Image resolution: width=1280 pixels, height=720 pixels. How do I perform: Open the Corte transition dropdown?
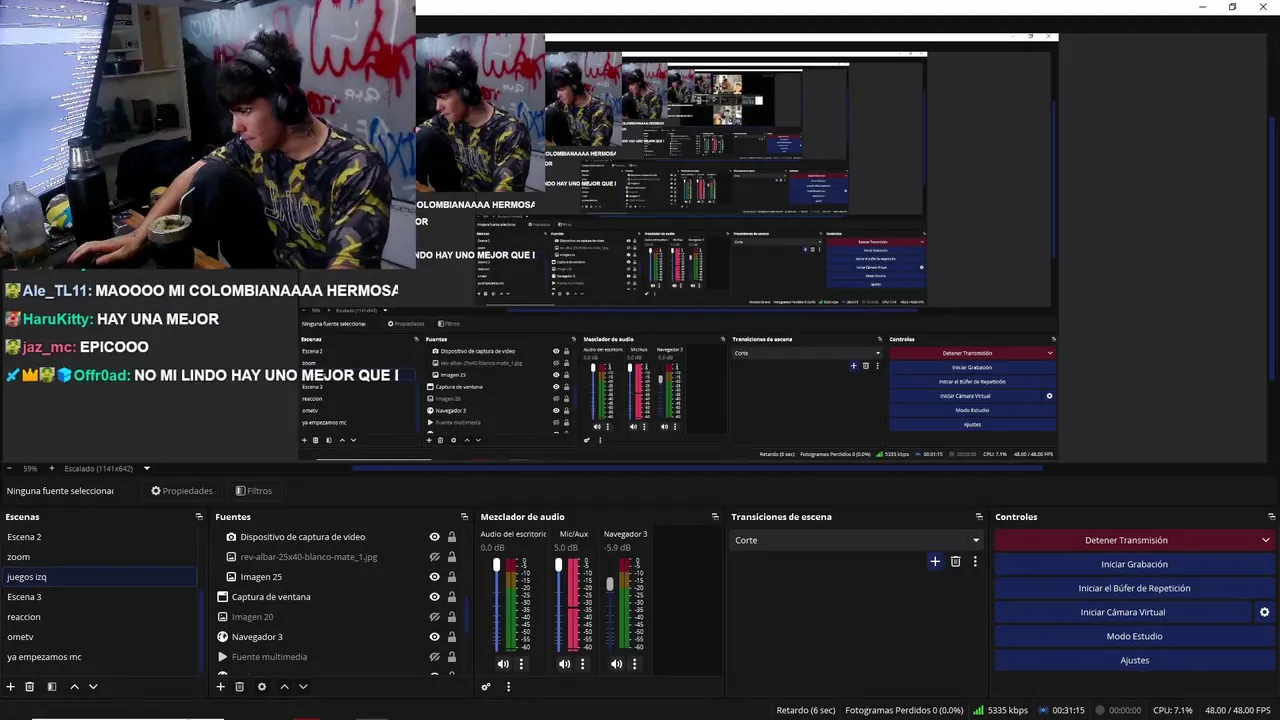[856, 540]
